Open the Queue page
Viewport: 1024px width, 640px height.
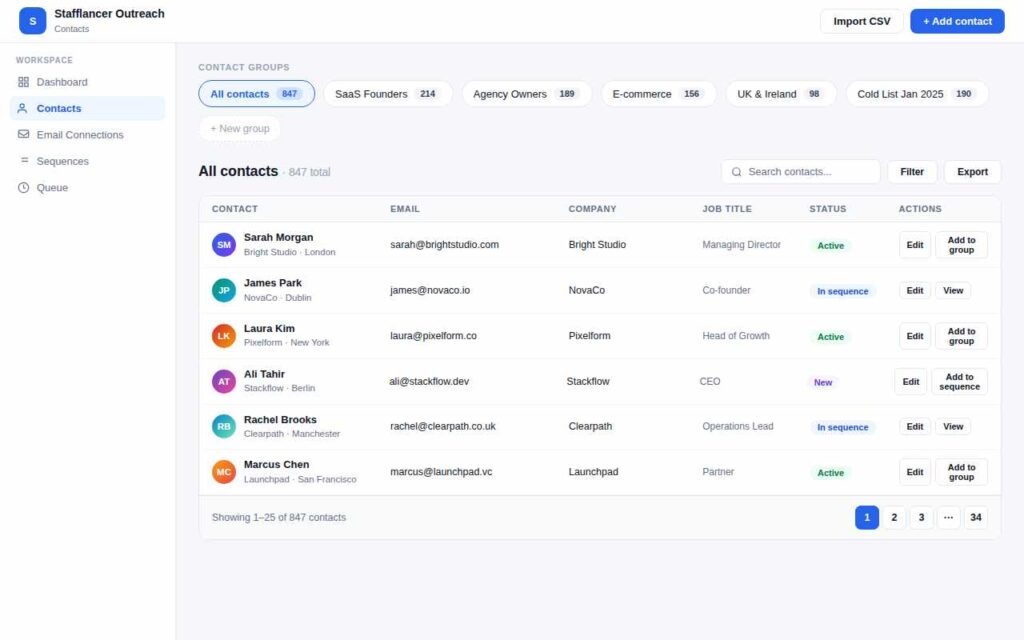88,187
